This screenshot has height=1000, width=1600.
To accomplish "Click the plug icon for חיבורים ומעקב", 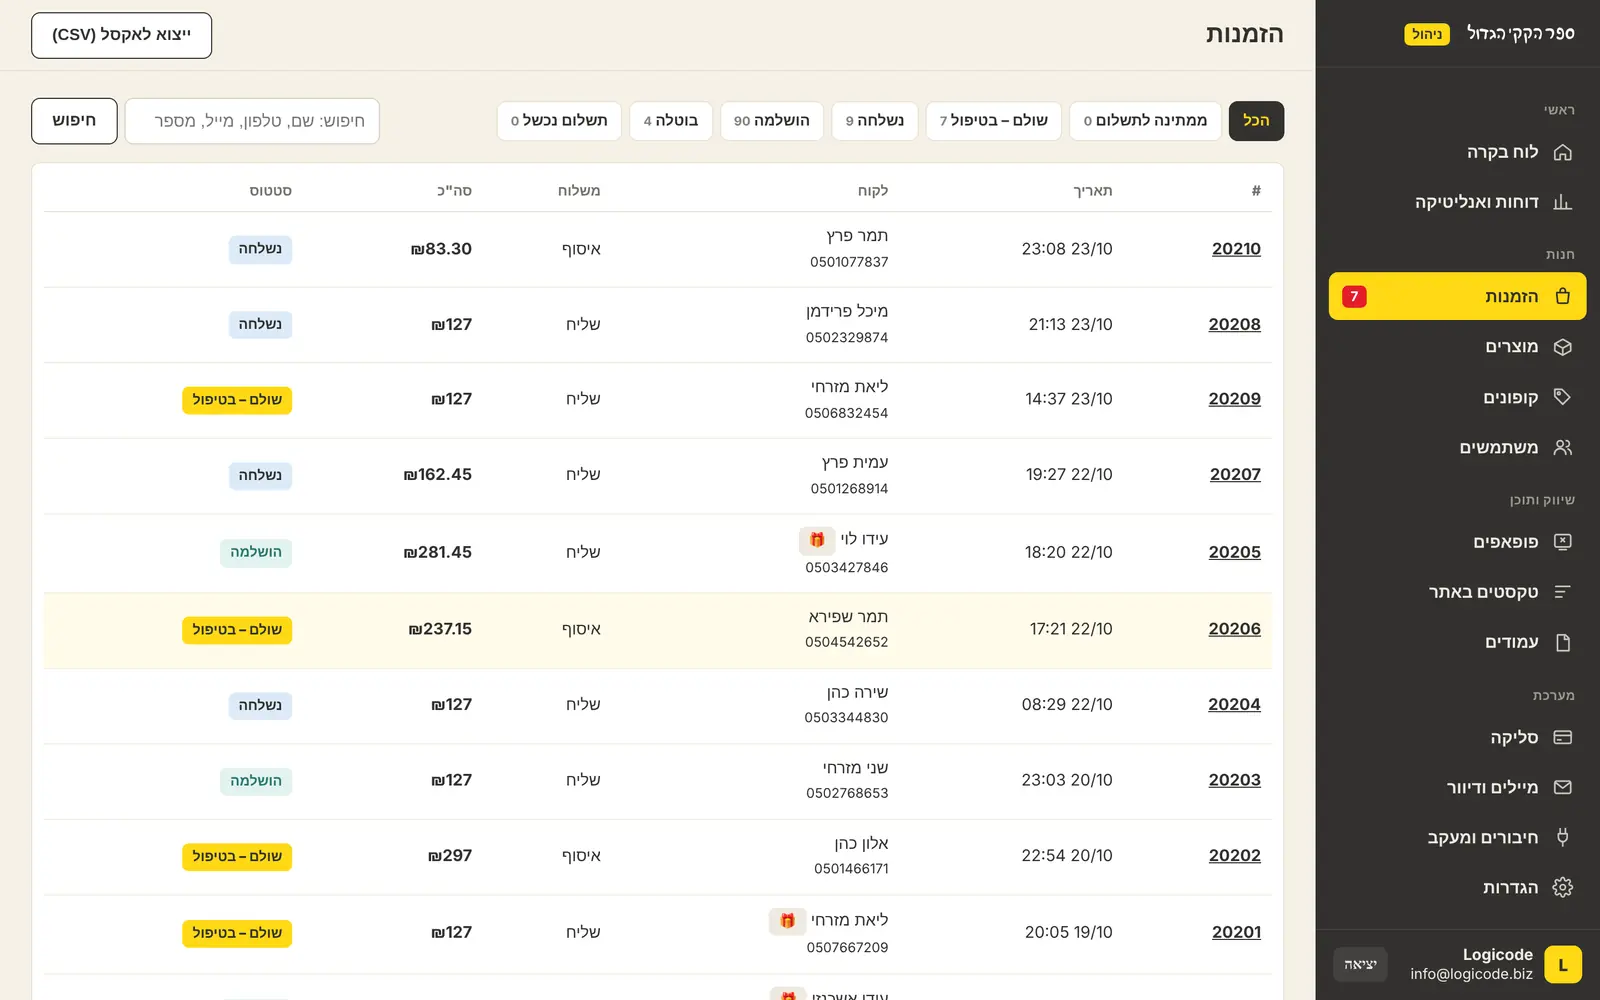I will coord(1563,837).
